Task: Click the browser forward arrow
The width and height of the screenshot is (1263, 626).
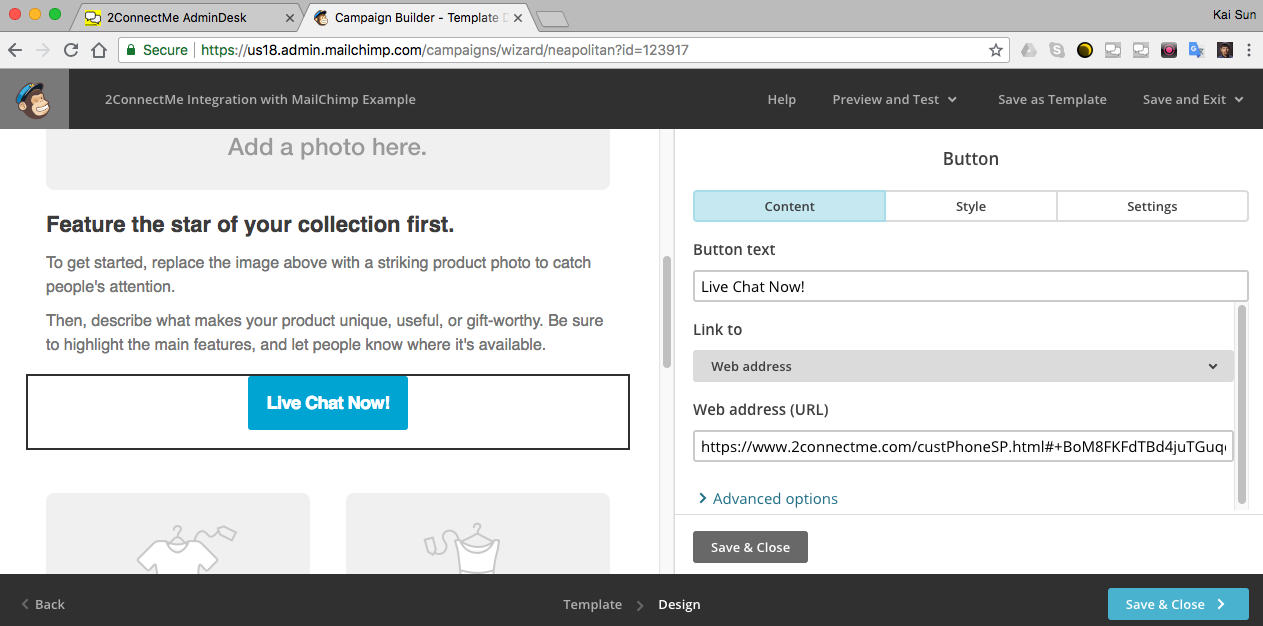Action: click(43, 50)
